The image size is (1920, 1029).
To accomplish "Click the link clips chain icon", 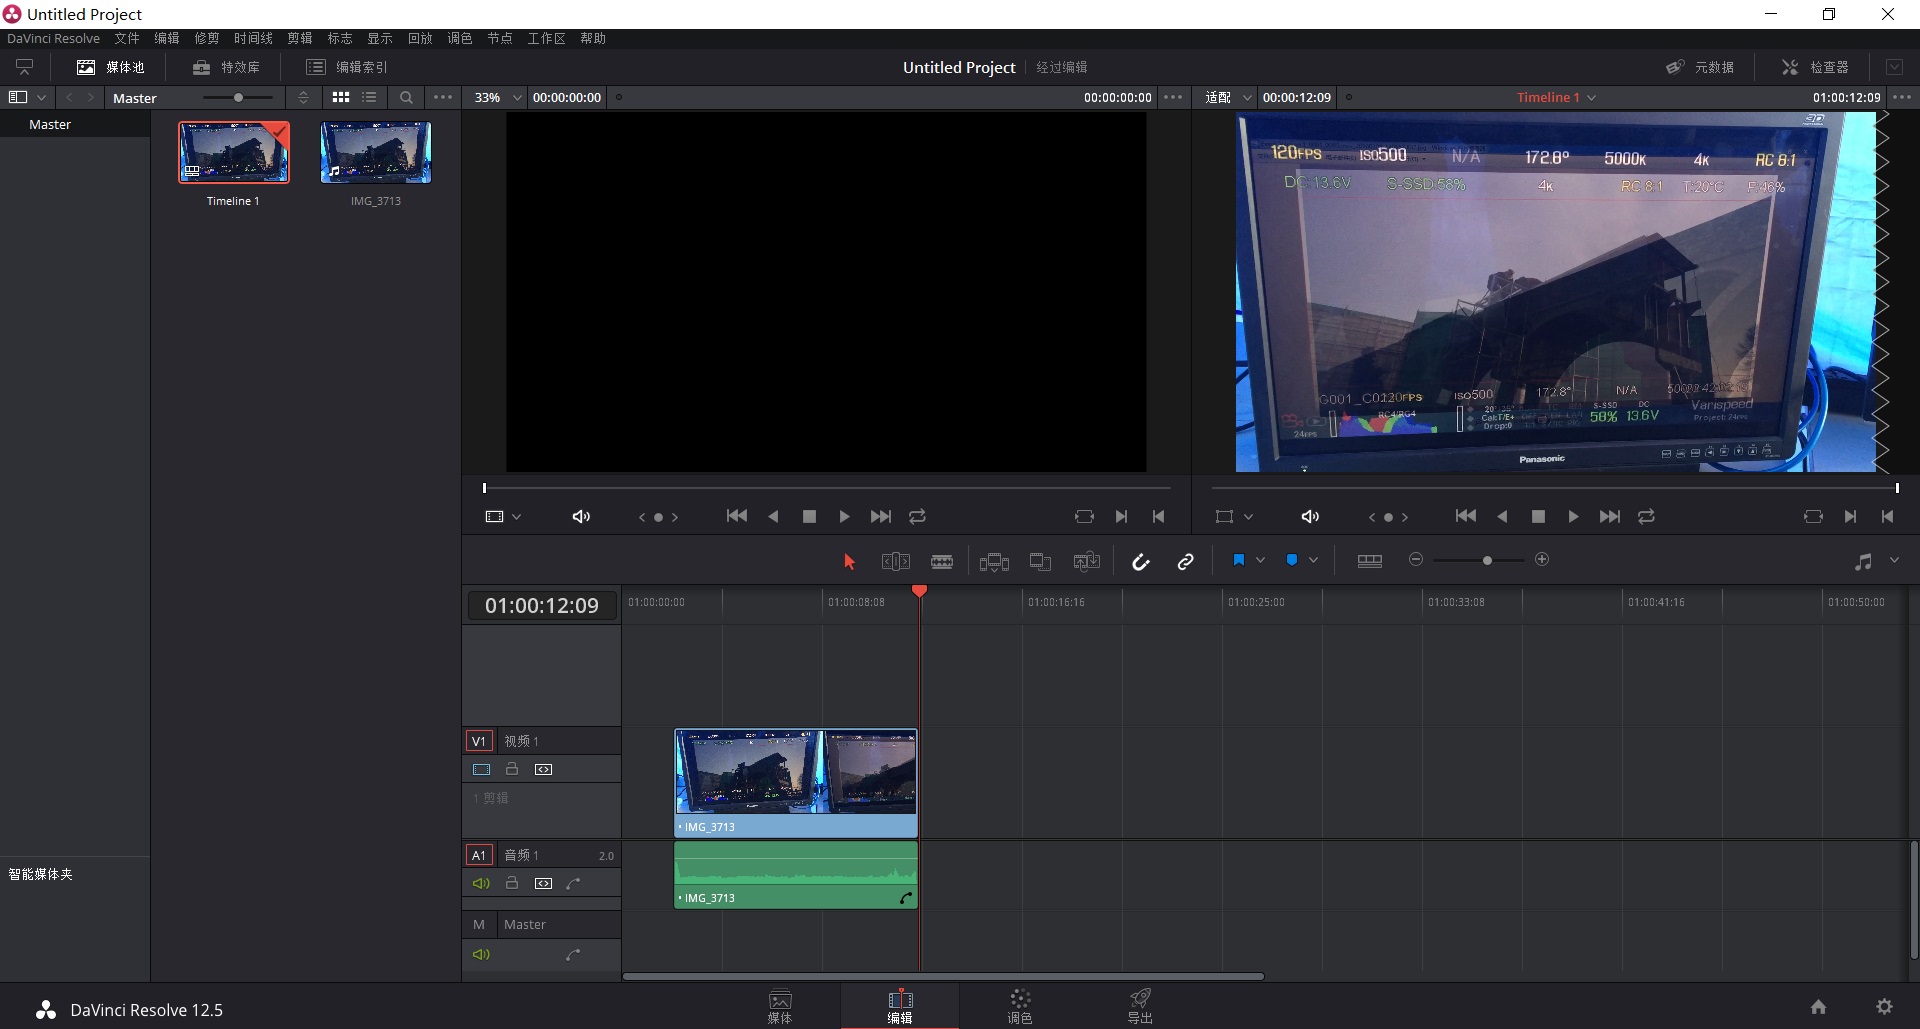I will tap(1185, 562).
